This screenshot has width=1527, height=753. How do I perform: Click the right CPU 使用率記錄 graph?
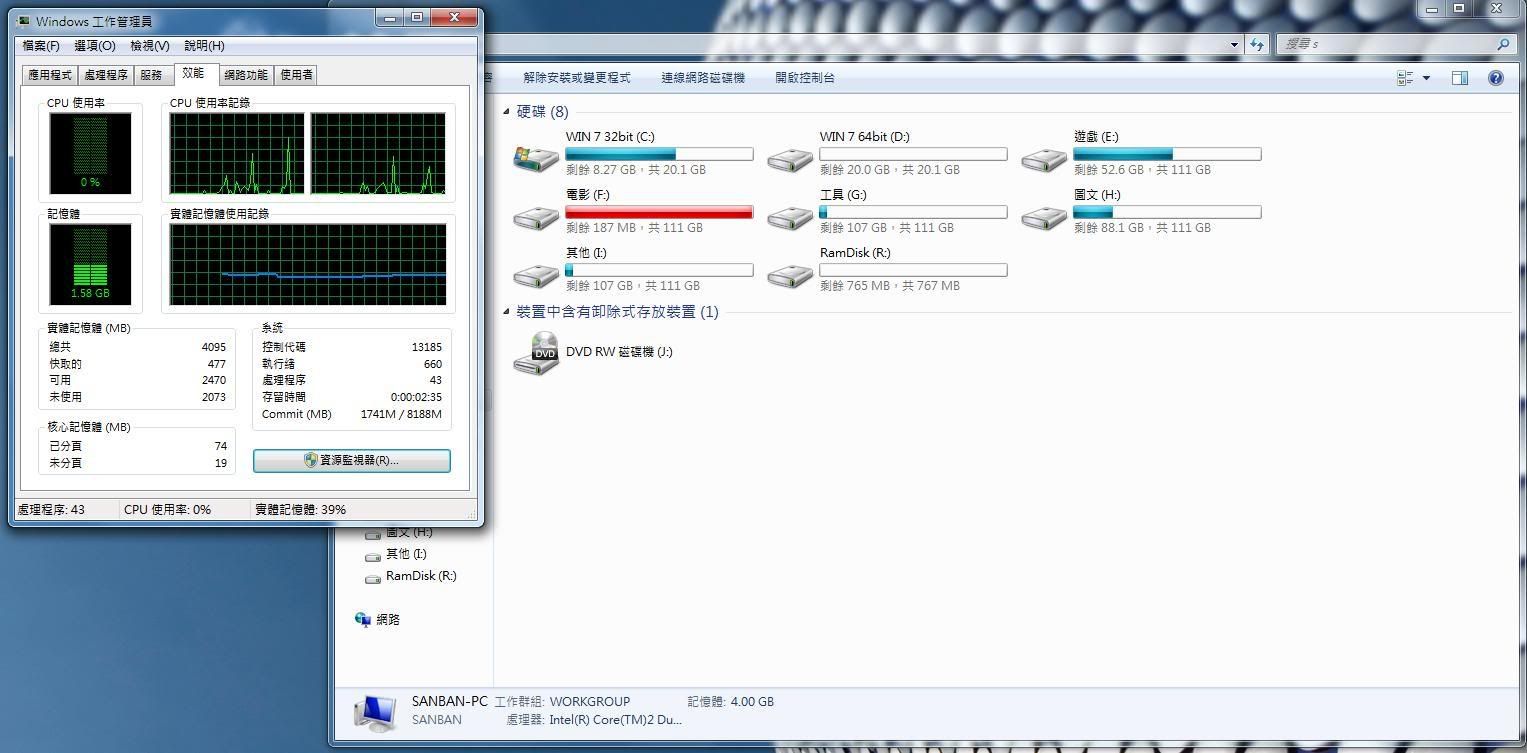378,153
